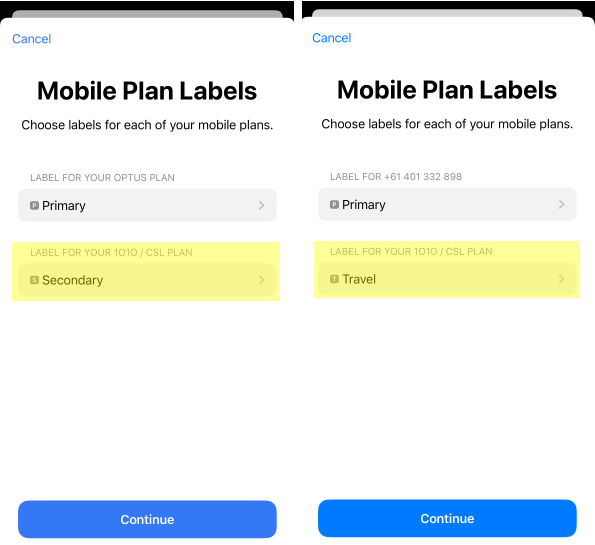Screen dimensions: 595x545
Task: Select Primary label for +61 401 332 898
Action: click(447, 204)
